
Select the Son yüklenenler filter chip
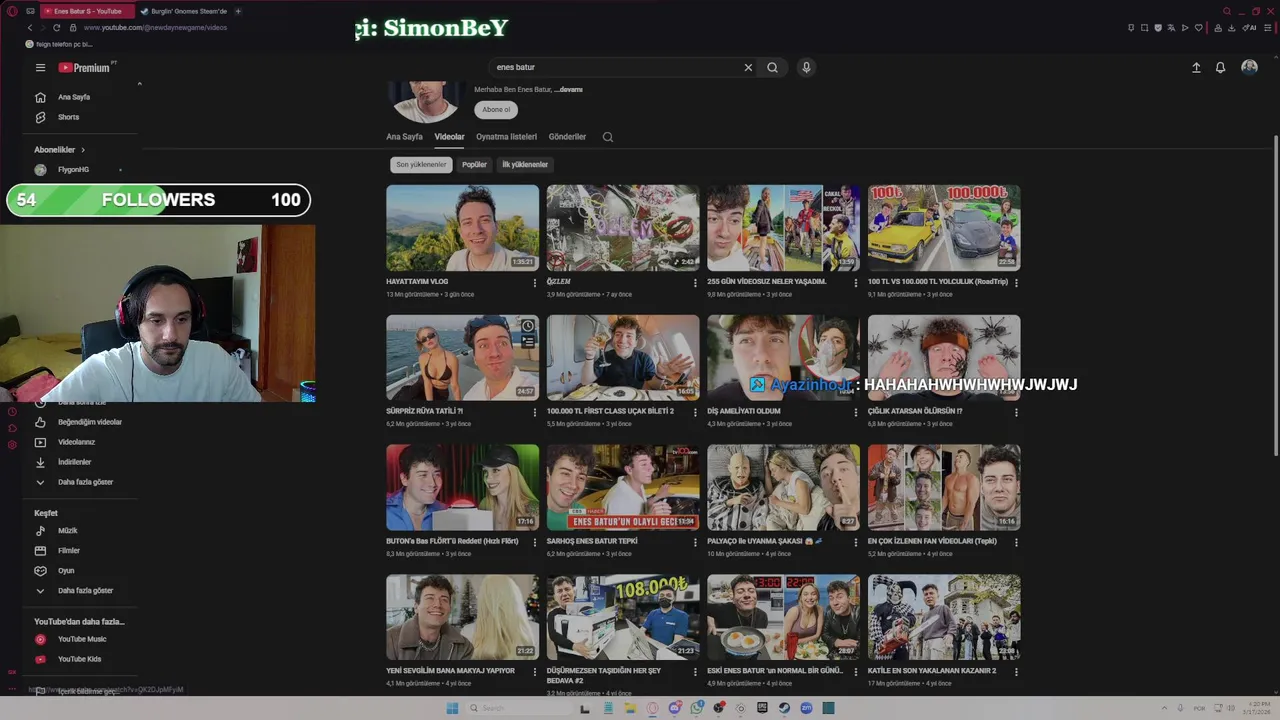[421, 165]
